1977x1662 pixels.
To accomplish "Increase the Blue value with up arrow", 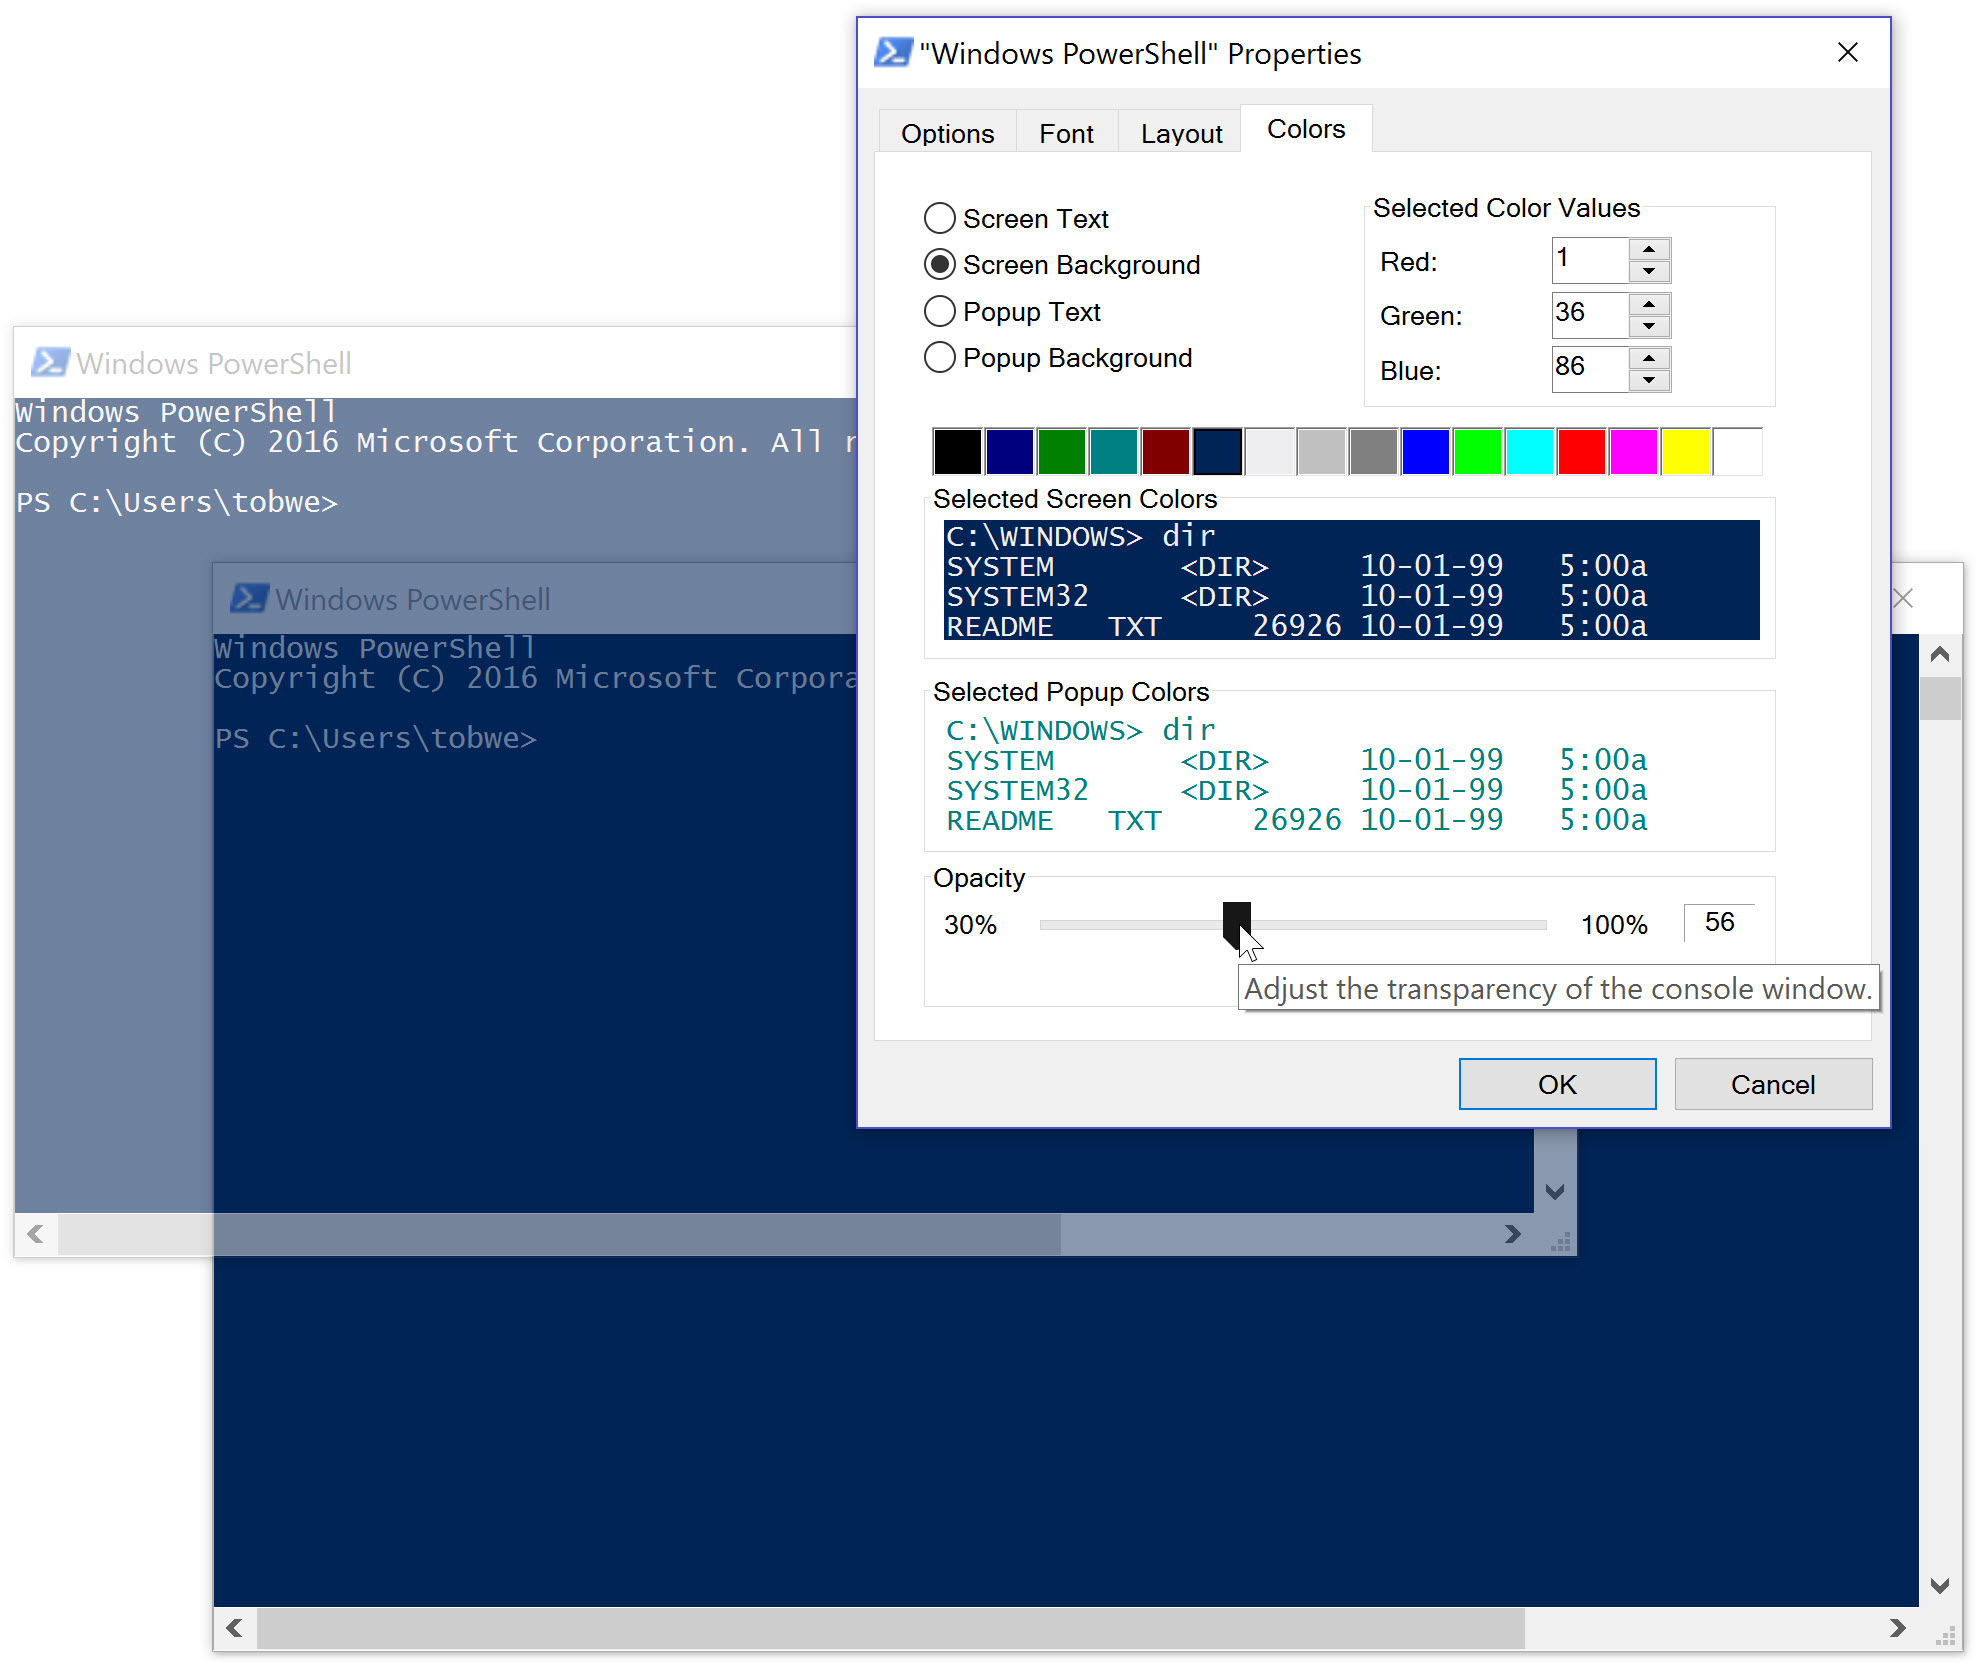I will click(1649, 358).
